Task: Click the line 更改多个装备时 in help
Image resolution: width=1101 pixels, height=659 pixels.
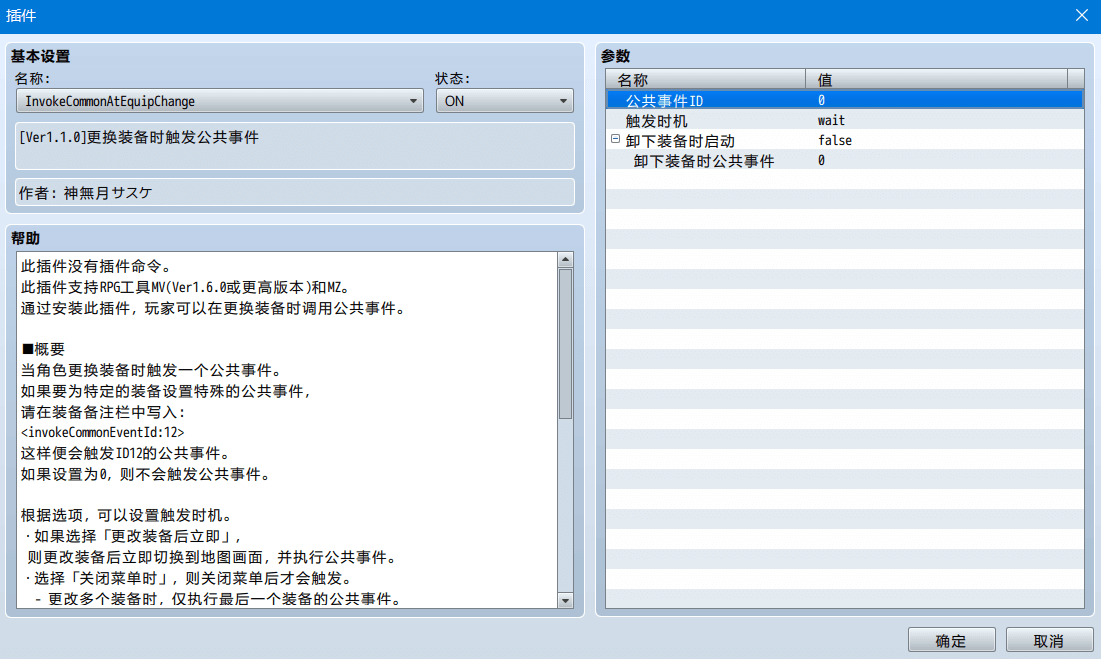Action: (219, 599)
